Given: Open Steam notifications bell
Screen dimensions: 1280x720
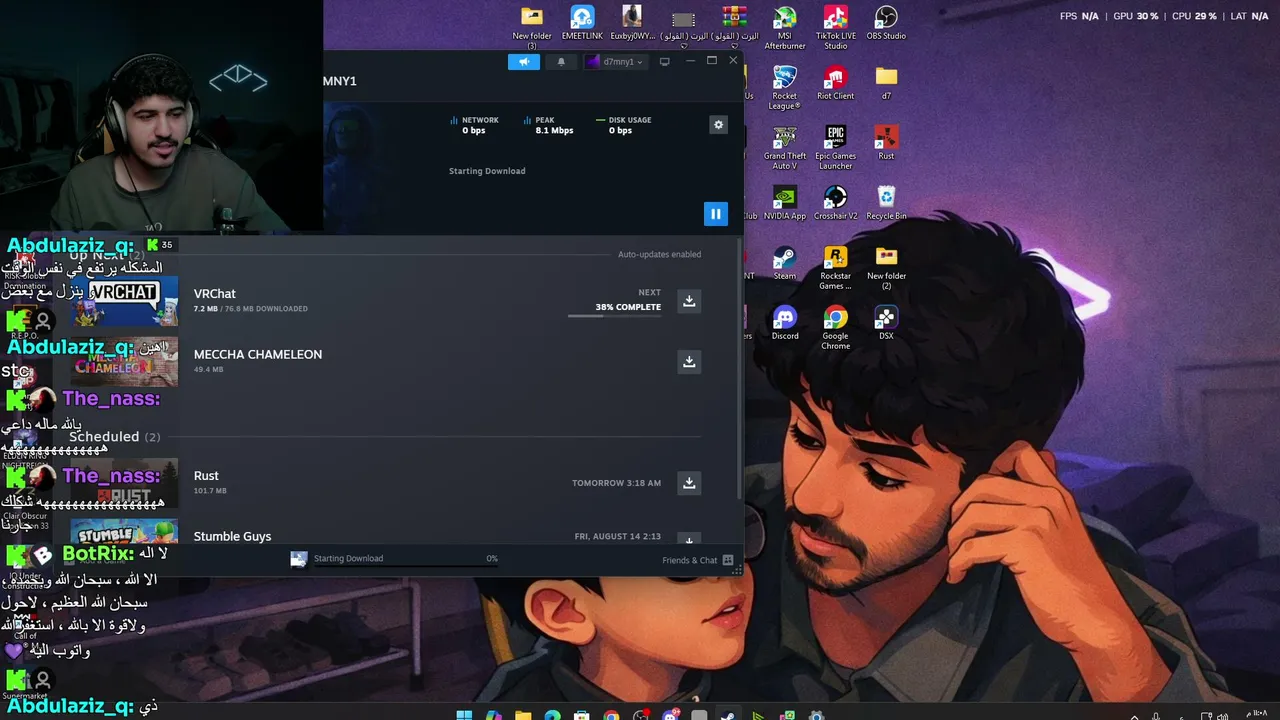Looking at the screenshot, I should point(561,62).
